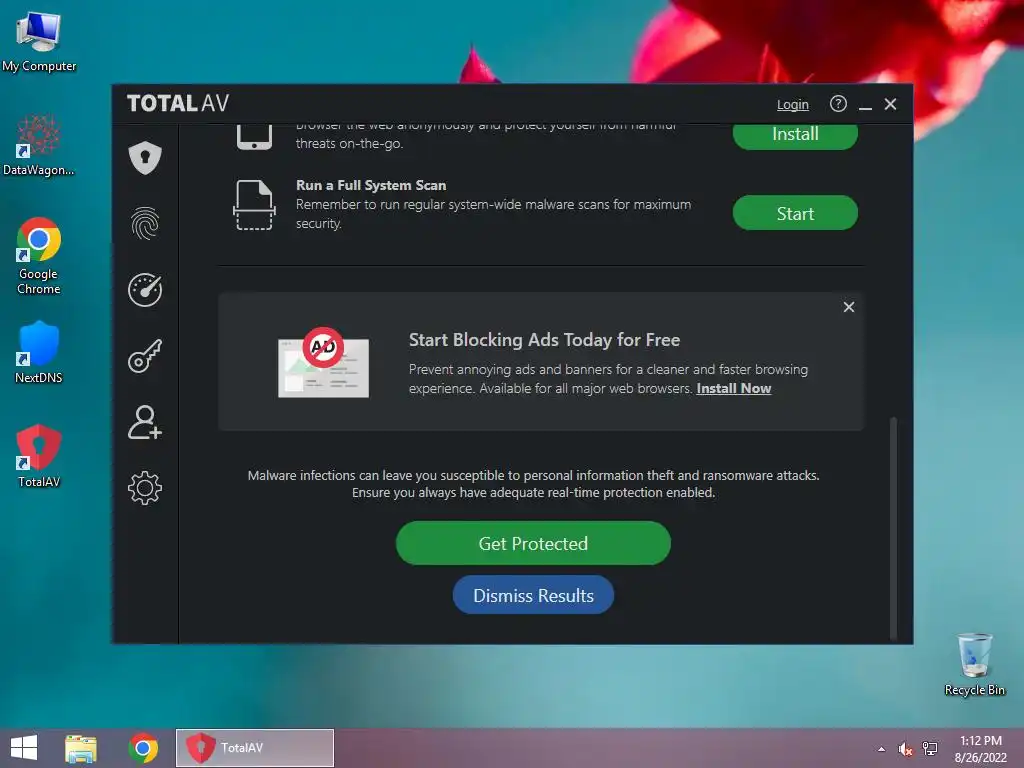This screenshot has height=768, width=1024.
Task: Open Chrome from the taskbar
Action: click(143, 748)
